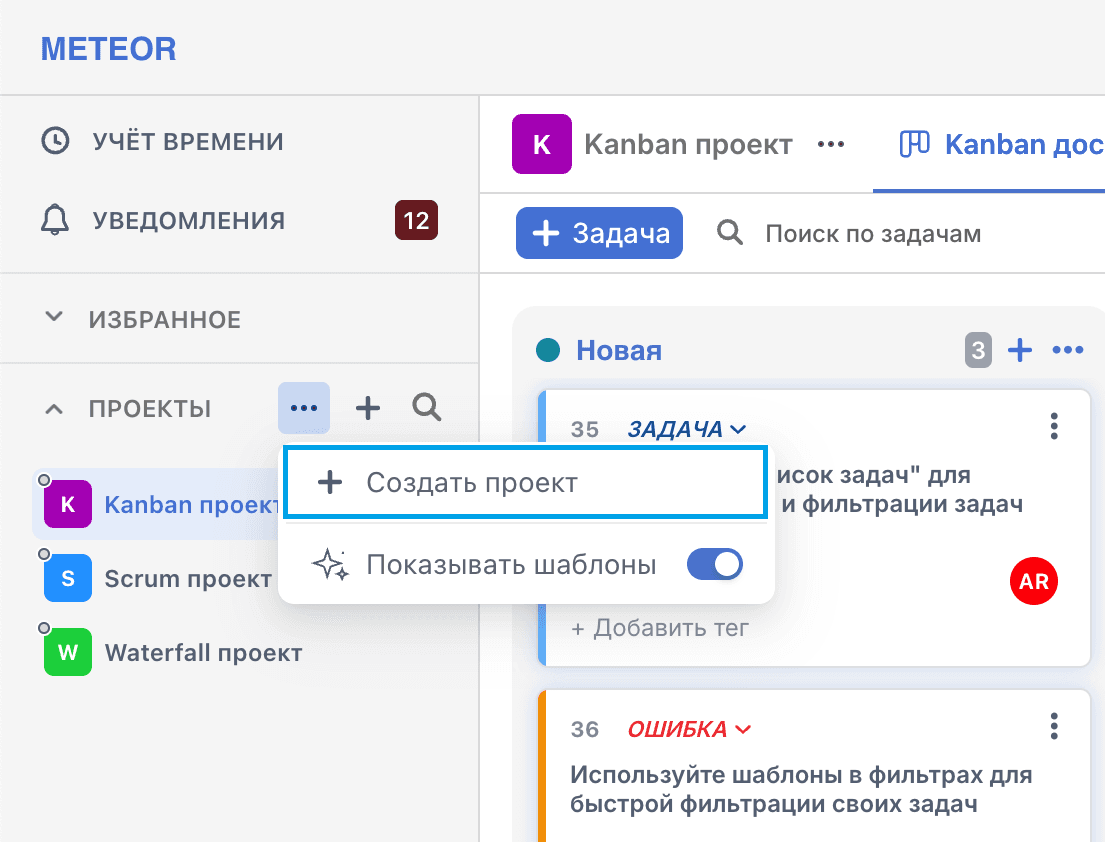Add new project with plus icon
This screenshot has height=842, width=1105.
368,408
